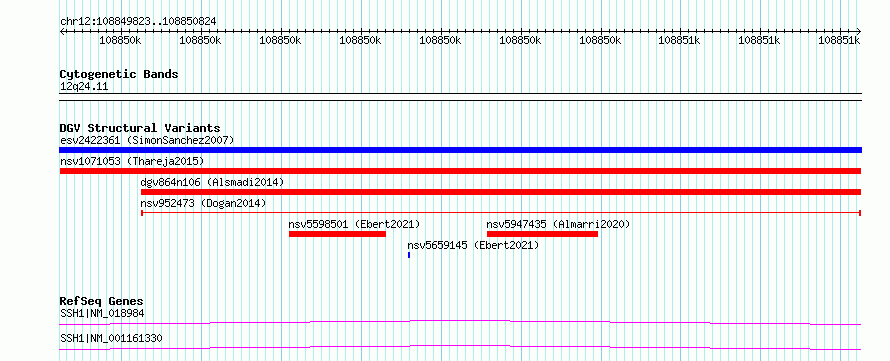
Task: Click the RefSeq Genes track heading
Action: 102,301
